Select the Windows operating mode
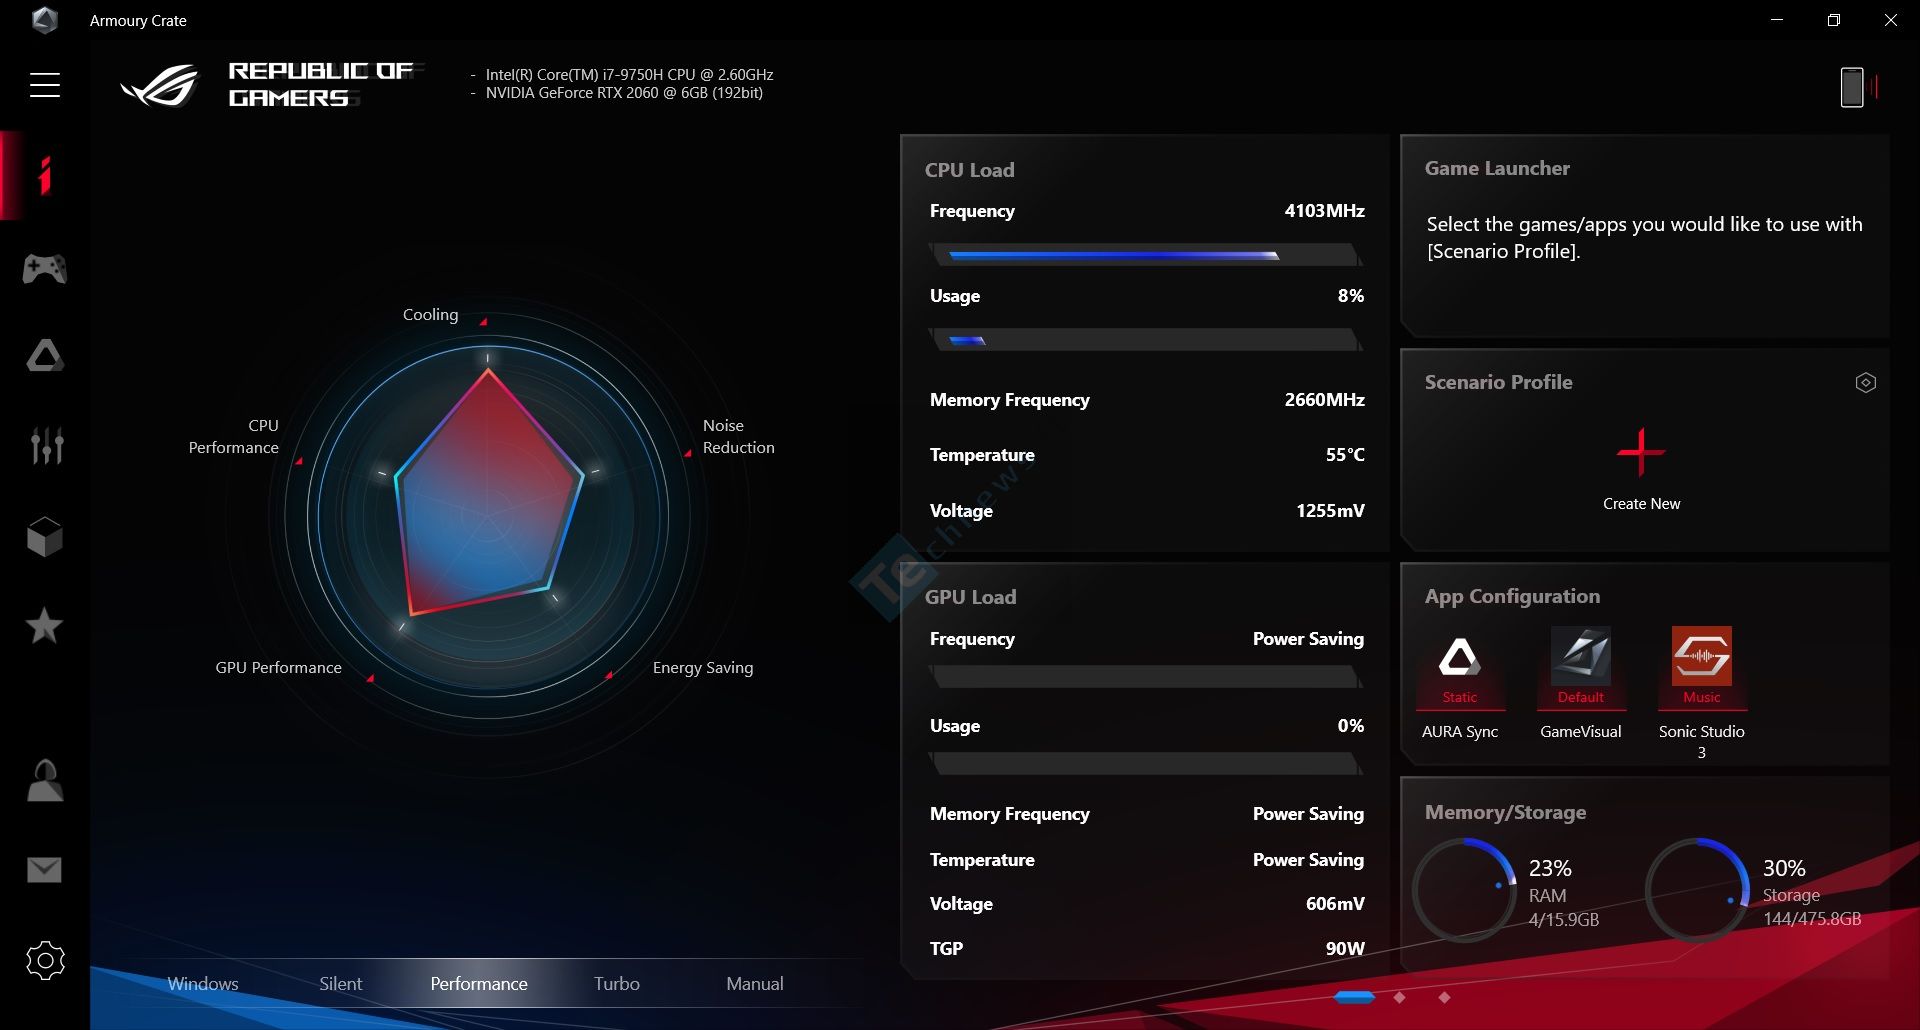 [x=203, y=984]
